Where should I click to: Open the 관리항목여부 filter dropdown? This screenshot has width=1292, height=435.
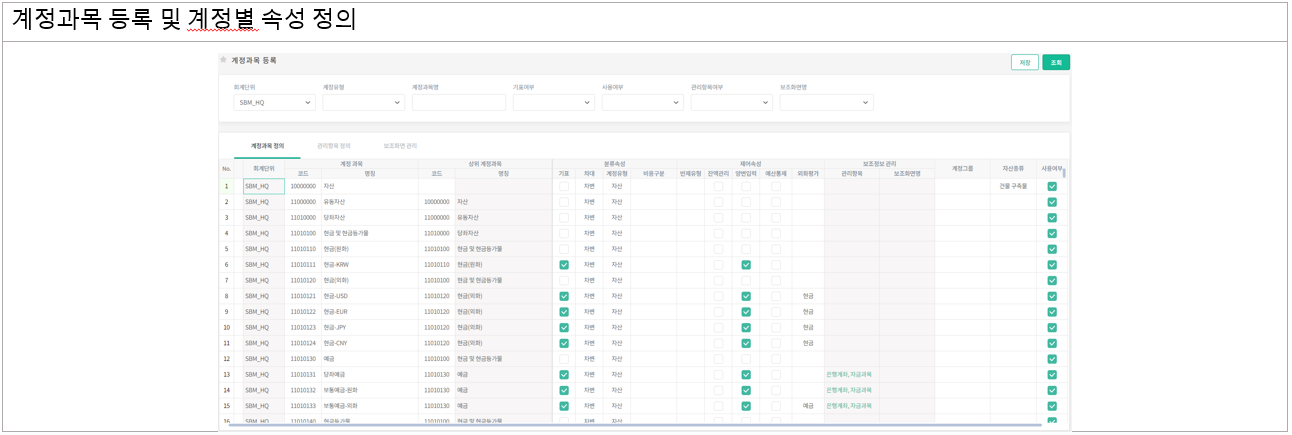731,102
